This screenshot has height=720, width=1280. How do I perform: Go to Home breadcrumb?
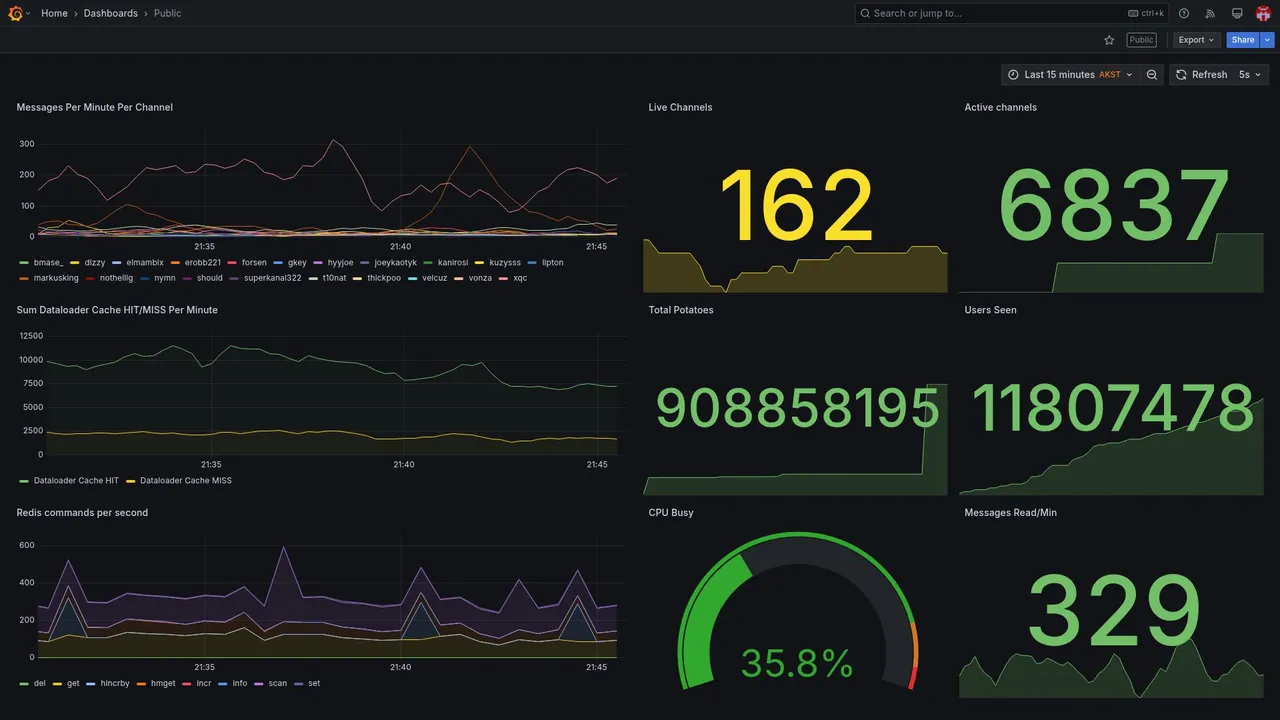[54, 13]
